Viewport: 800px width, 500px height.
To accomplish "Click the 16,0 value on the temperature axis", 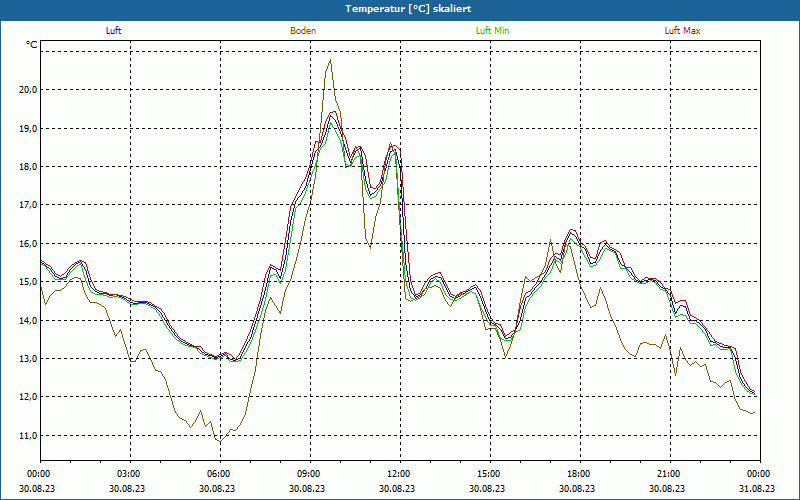I will 28,244.
